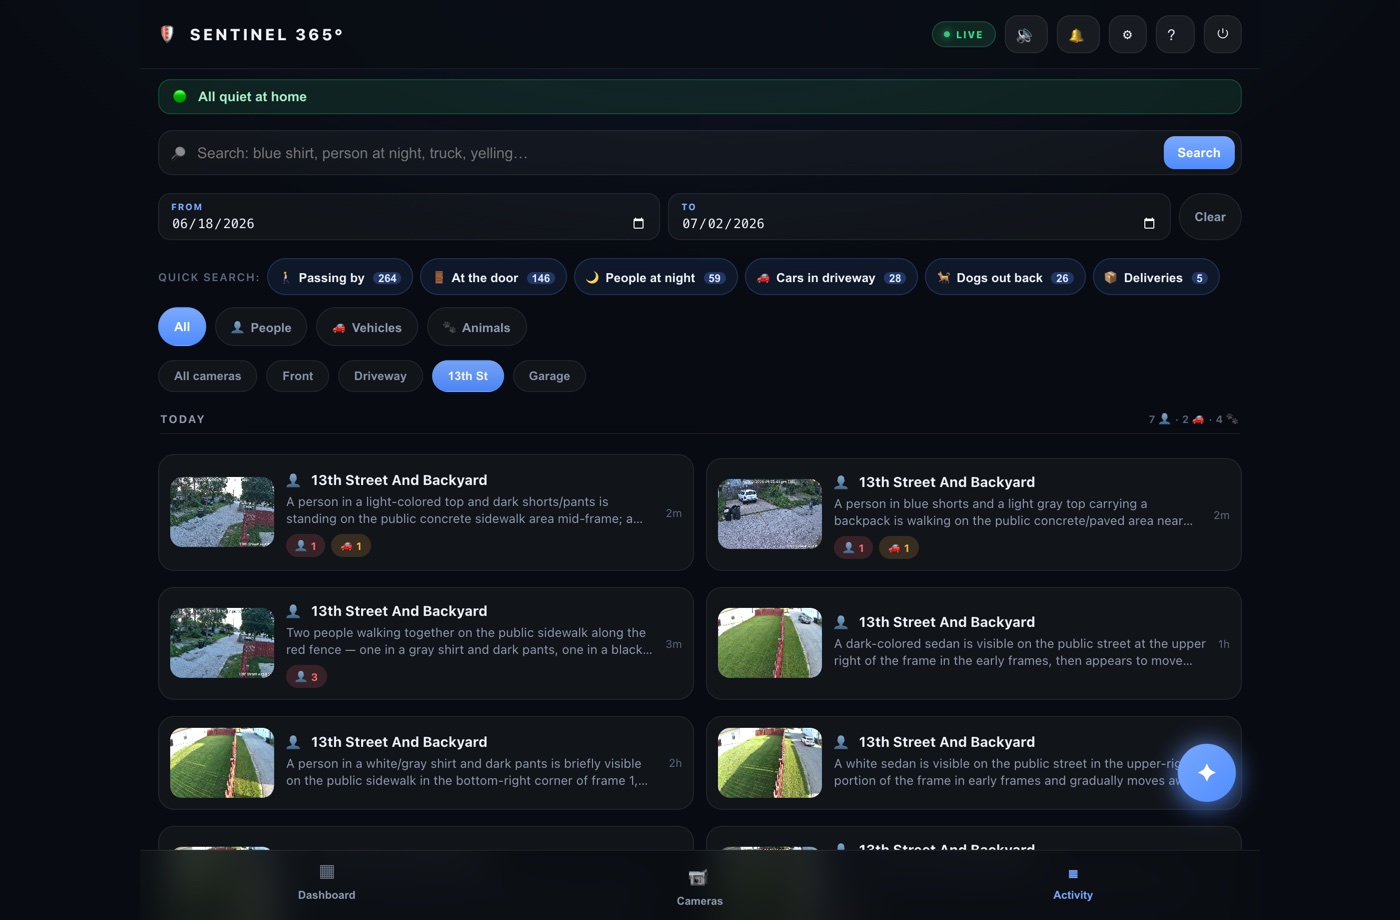
Task: Open thumbnail of two people walking event
Action: point(222,643)
